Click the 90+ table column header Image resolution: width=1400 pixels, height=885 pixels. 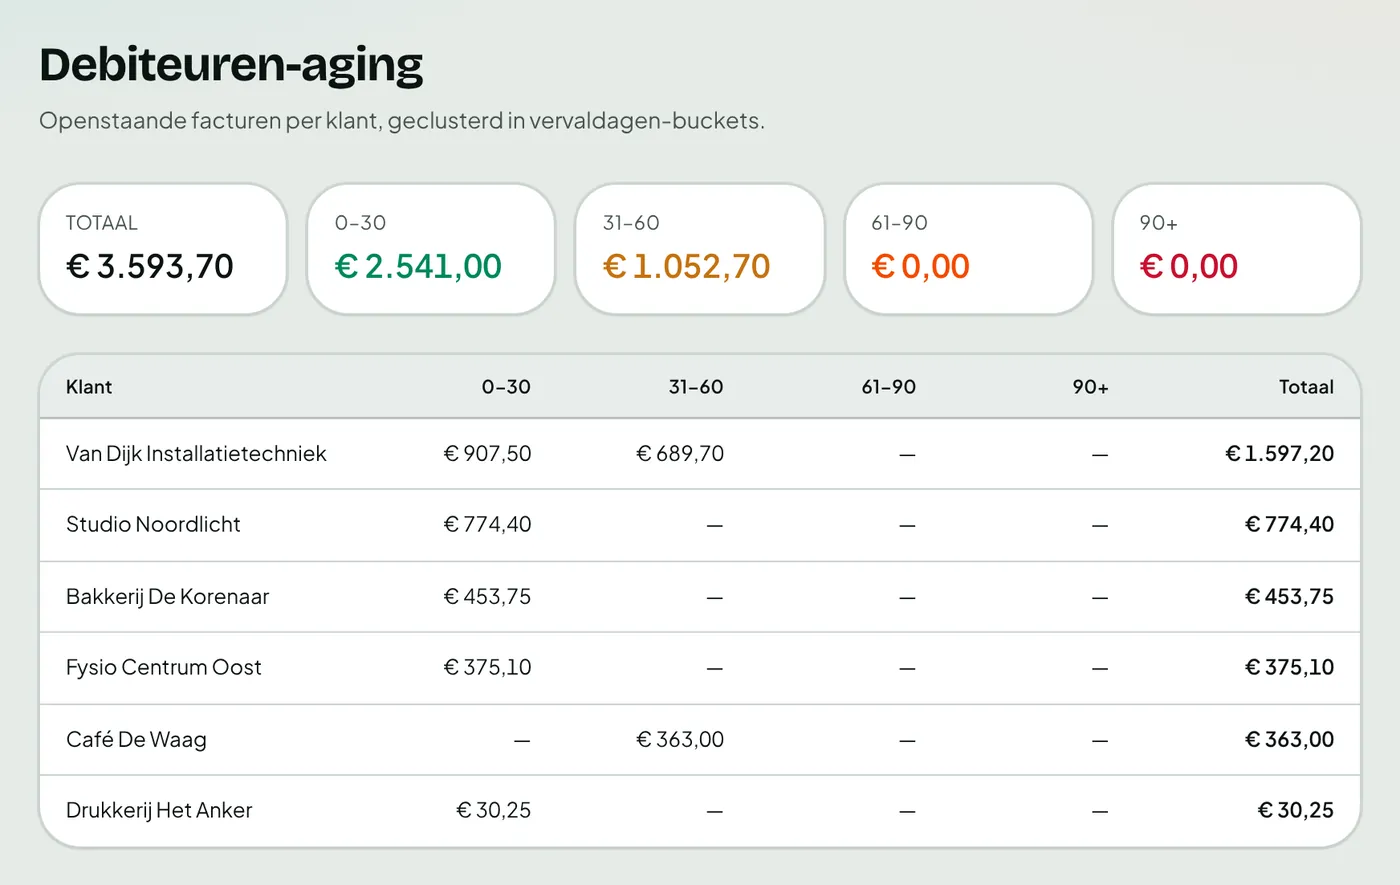(x=1090, y=387)
